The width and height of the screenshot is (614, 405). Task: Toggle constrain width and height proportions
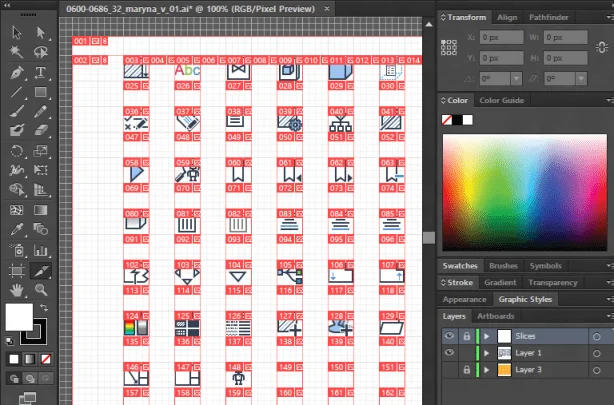(602, 48)
